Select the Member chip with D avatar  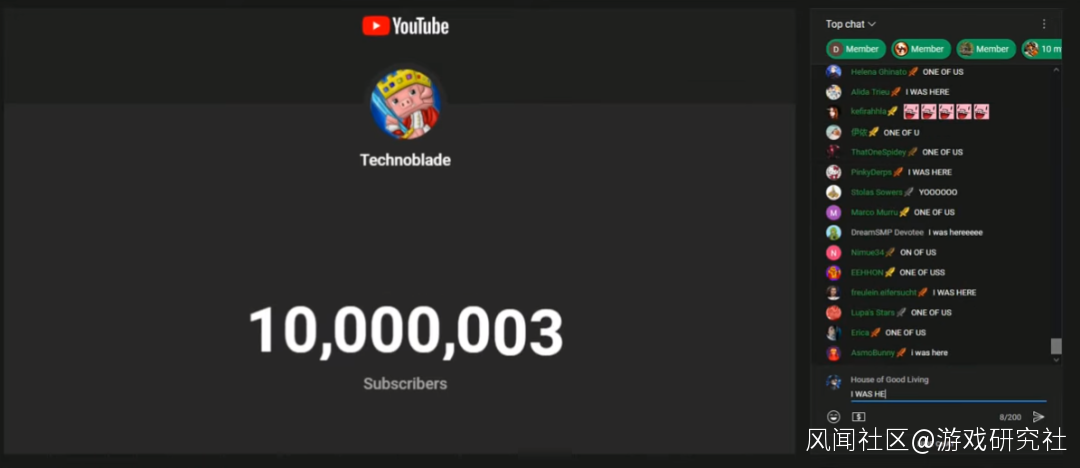(853, 49)
